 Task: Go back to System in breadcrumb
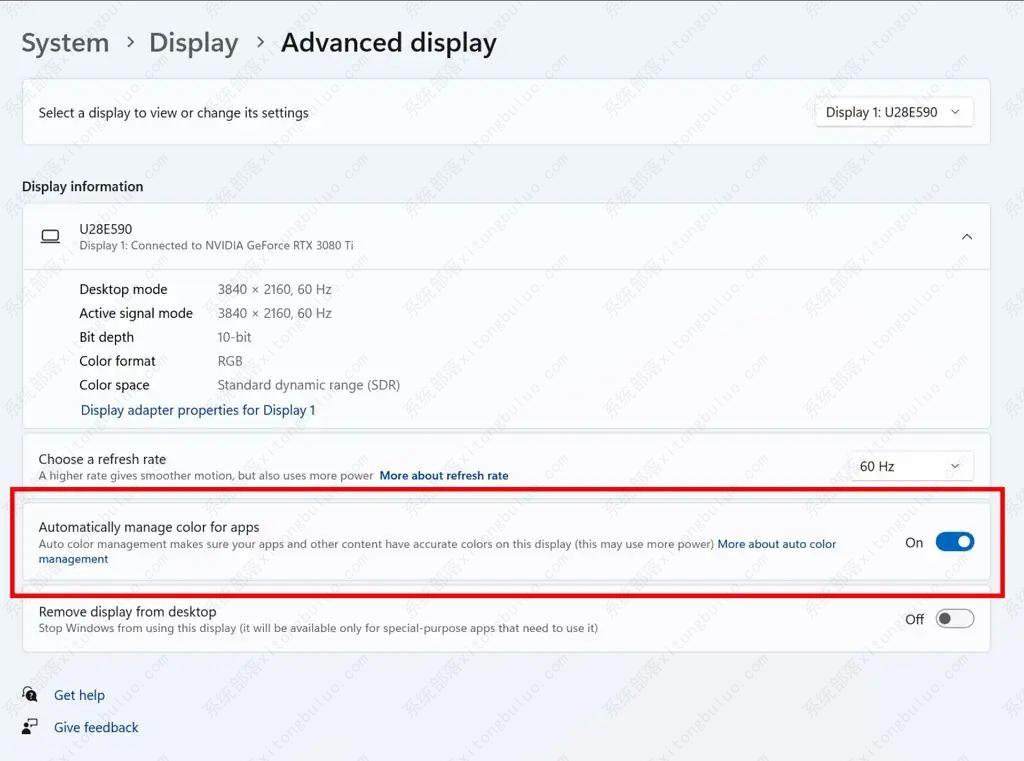(x=65, y=43)
